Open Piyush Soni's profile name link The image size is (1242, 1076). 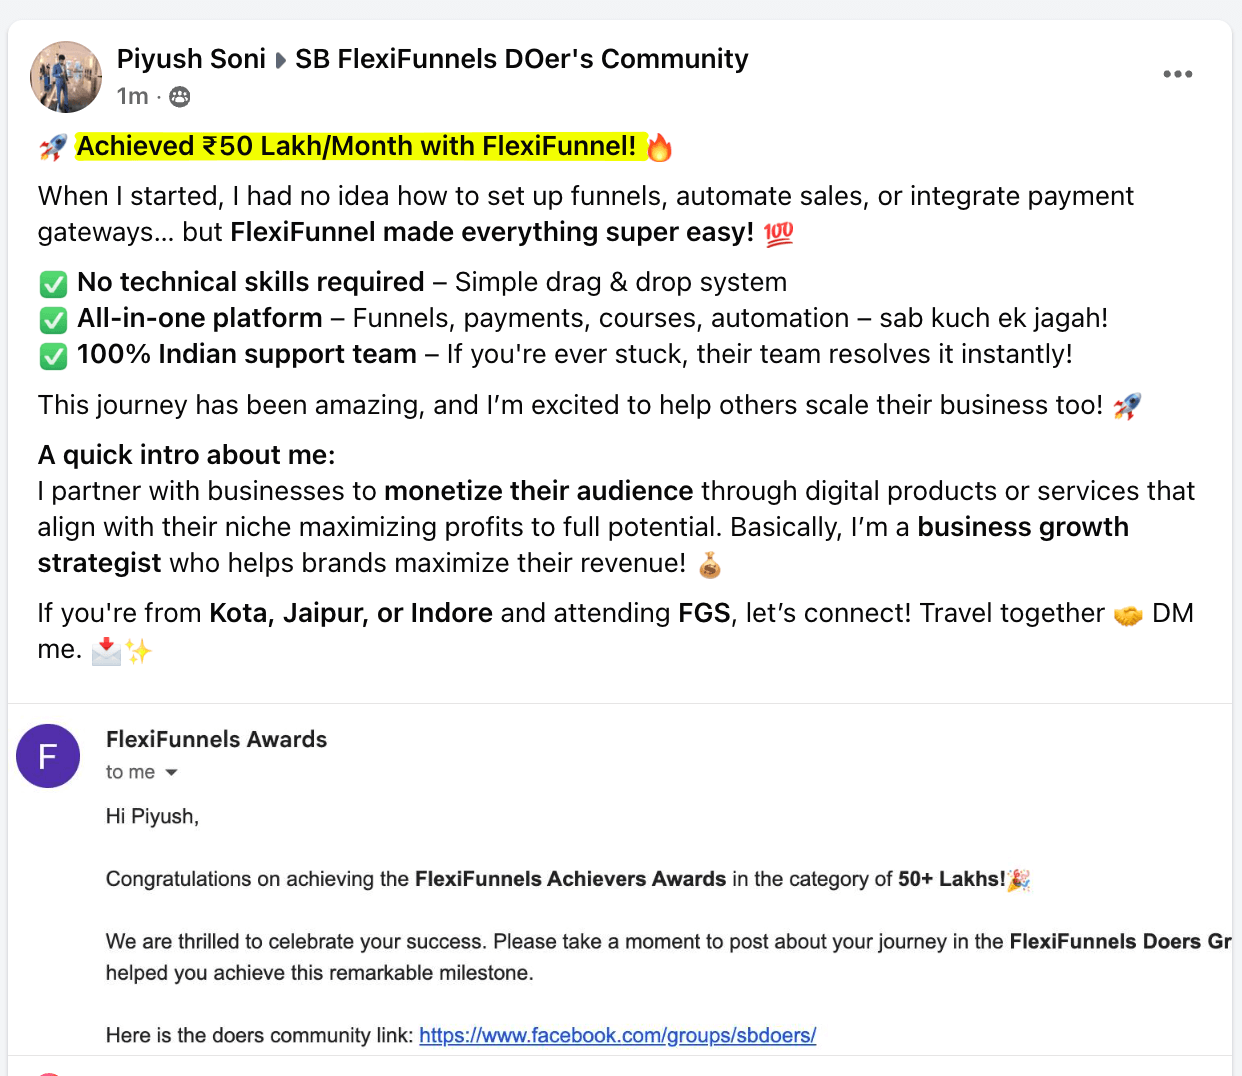click(x=191, y=59)
